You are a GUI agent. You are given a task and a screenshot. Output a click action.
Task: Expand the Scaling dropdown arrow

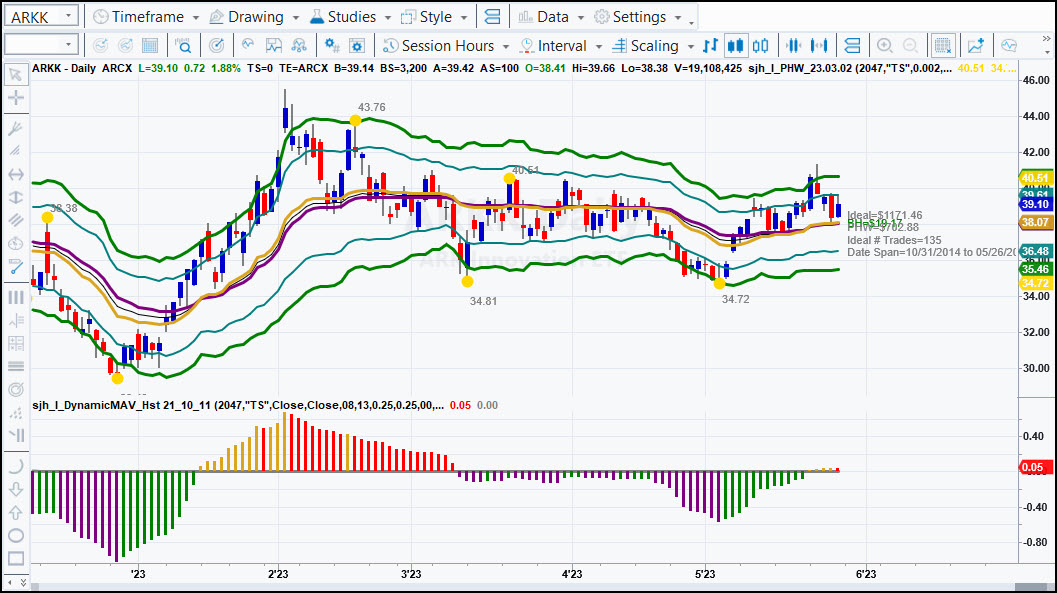click(x=690, y=46)
